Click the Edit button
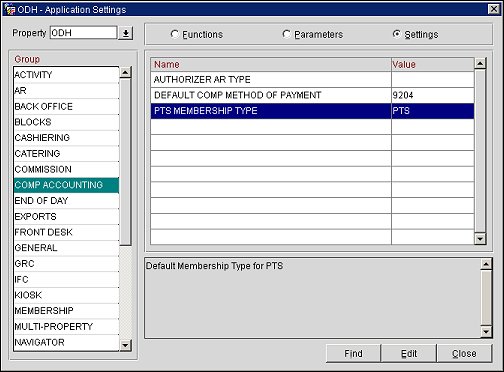Viewport: 504px width, 372px height. coord(409,353)
